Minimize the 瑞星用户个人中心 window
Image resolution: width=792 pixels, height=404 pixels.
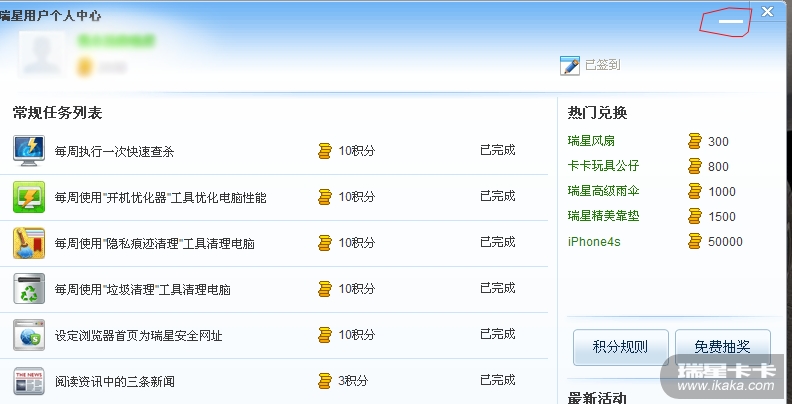(x=730, y=21)
